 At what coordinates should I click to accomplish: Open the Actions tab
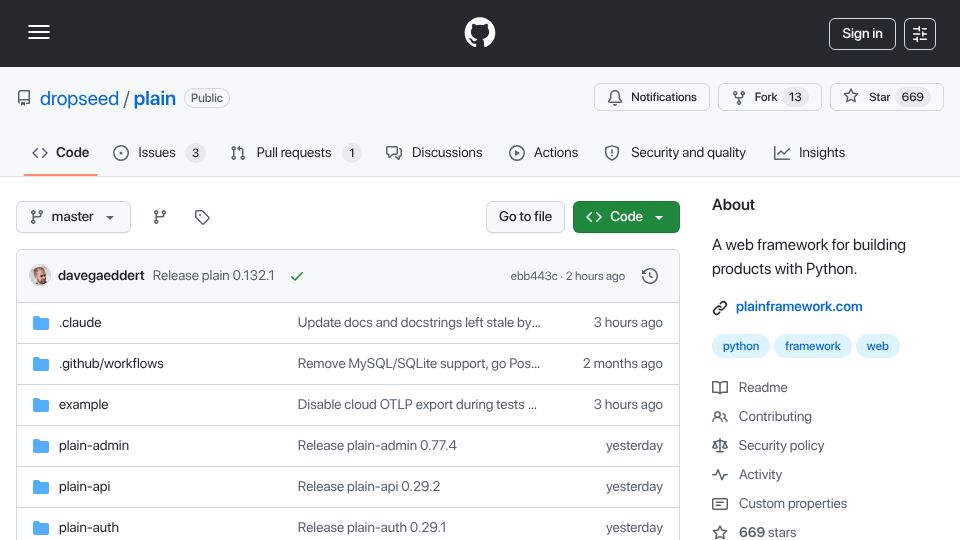[x=544, y=152]
